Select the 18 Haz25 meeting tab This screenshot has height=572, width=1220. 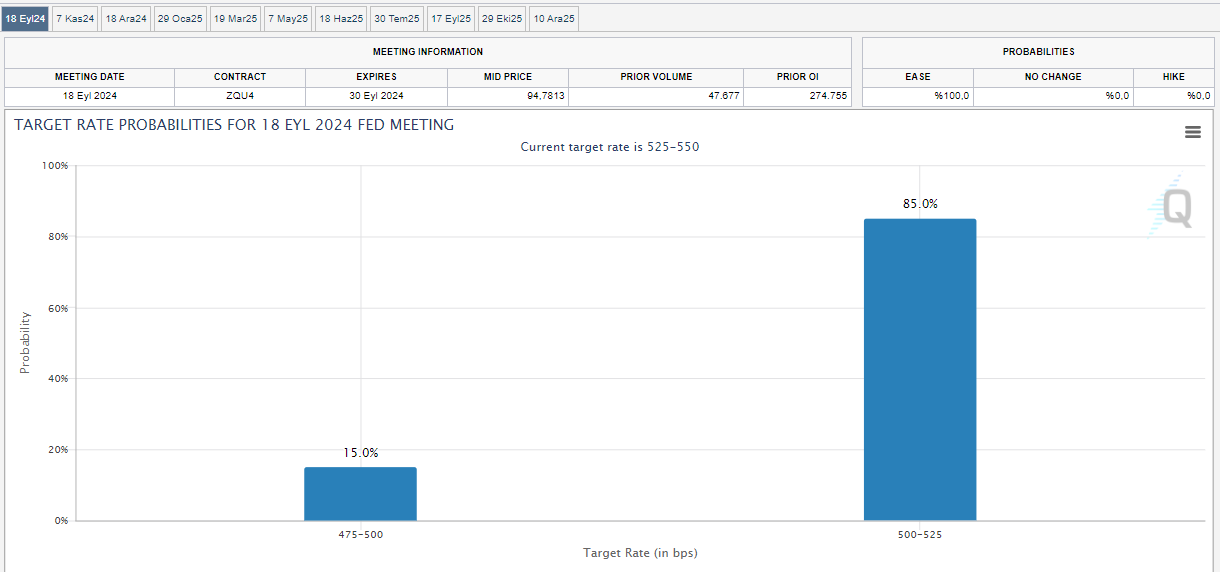(341, 19)
